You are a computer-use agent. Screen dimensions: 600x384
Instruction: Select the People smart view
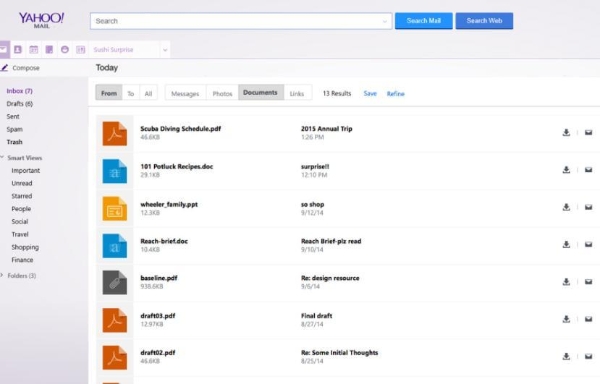tap(21, 209)
